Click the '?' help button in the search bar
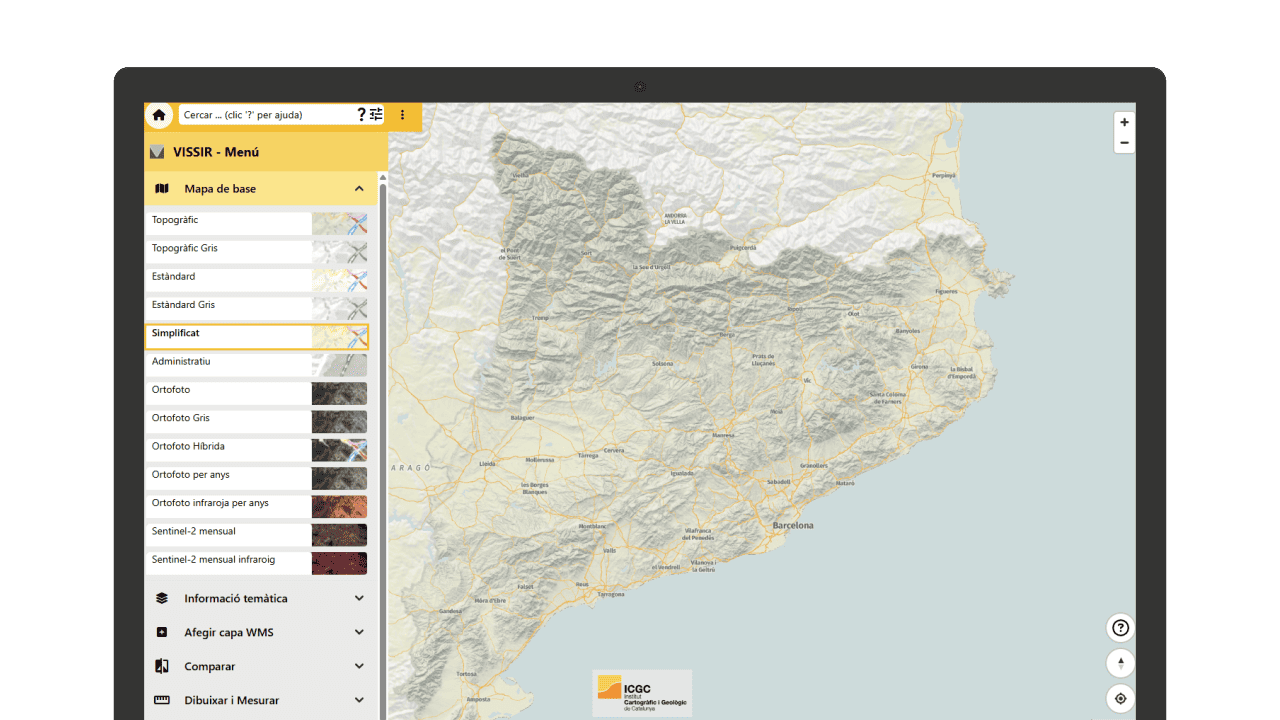Screen dimensions: 1280x720 [x=361, y=115]
